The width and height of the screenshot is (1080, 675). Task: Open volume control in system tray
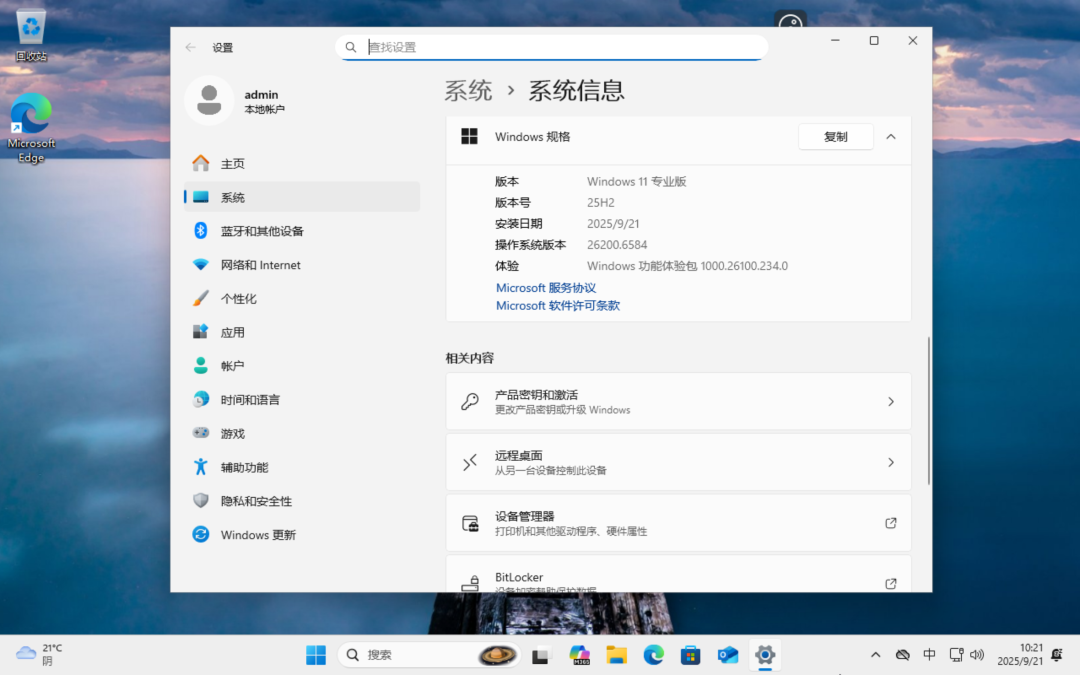[977, 654]
